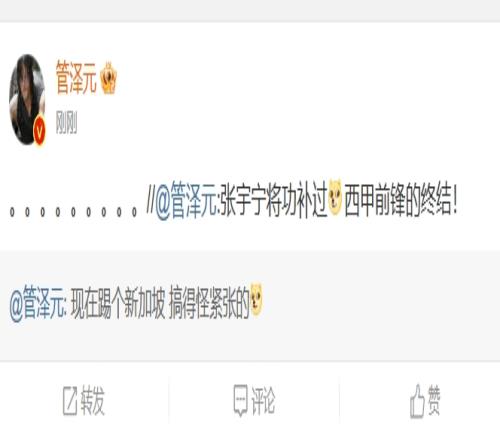Click the text 张宇宁将功补过

[x=273, y=201]
